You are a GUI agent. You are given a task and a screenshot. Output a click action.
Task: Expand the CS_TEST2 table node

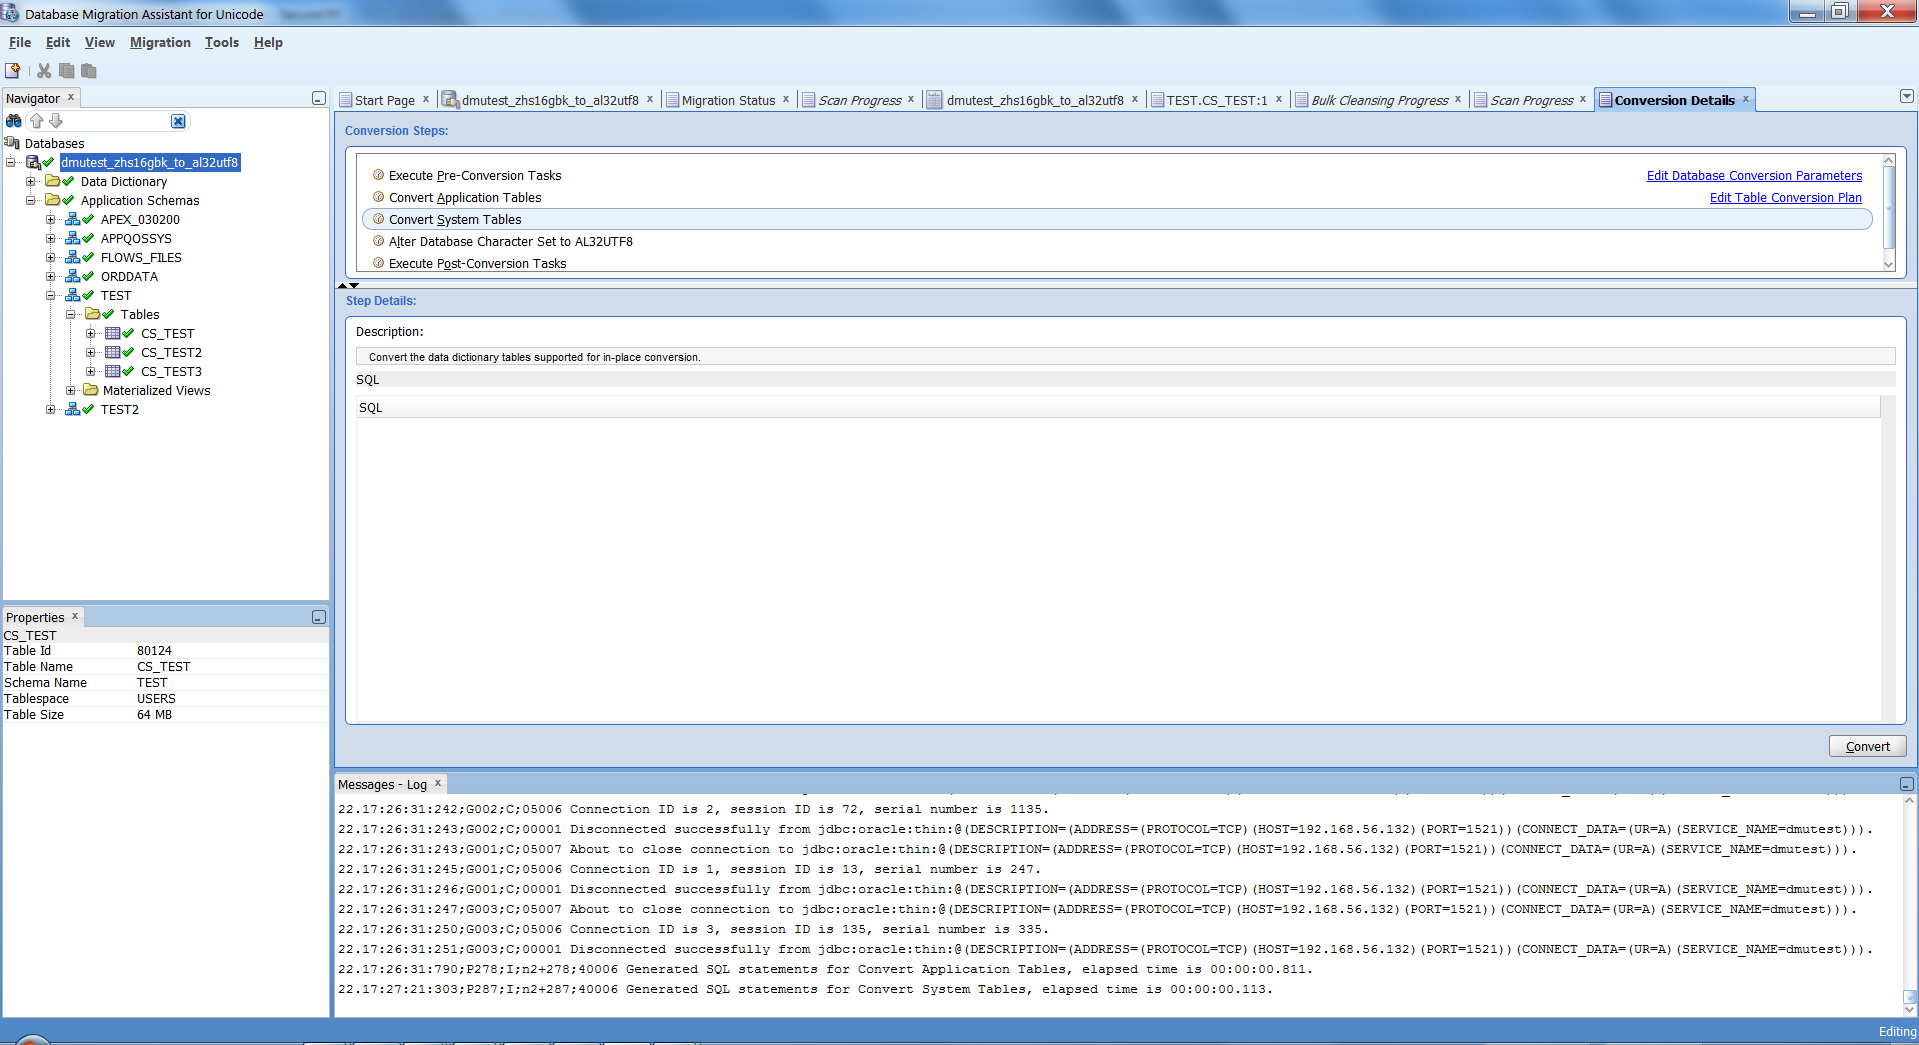click(x=91, y=352)
